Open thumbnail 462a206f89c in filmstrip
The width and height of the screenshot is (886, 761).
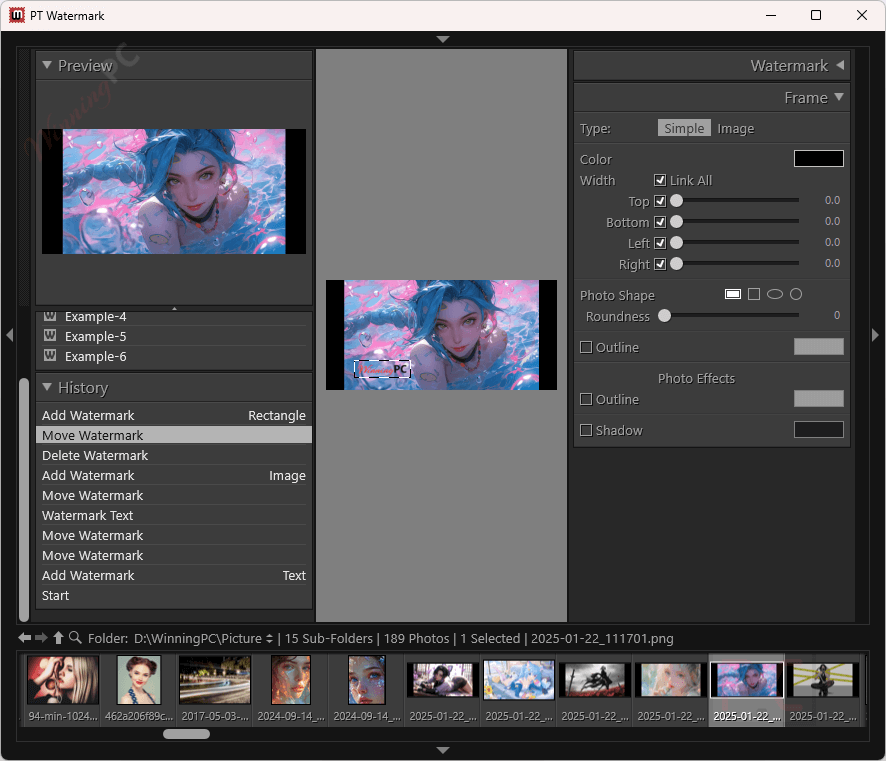coord(138,680)
